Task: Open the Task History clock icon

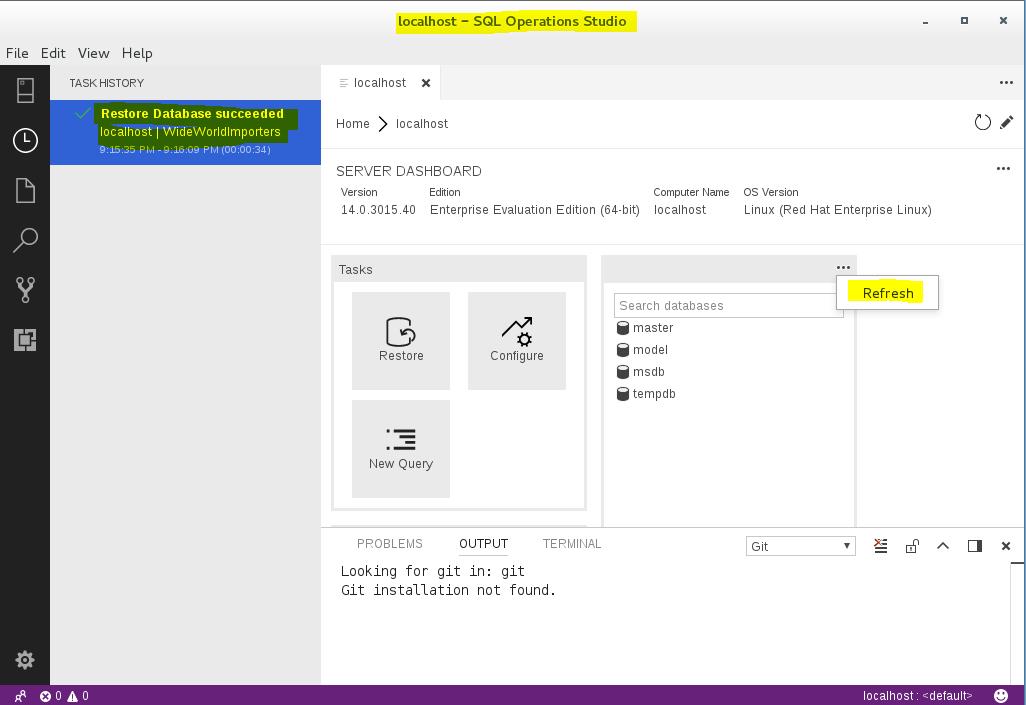Action: [25, 140]
